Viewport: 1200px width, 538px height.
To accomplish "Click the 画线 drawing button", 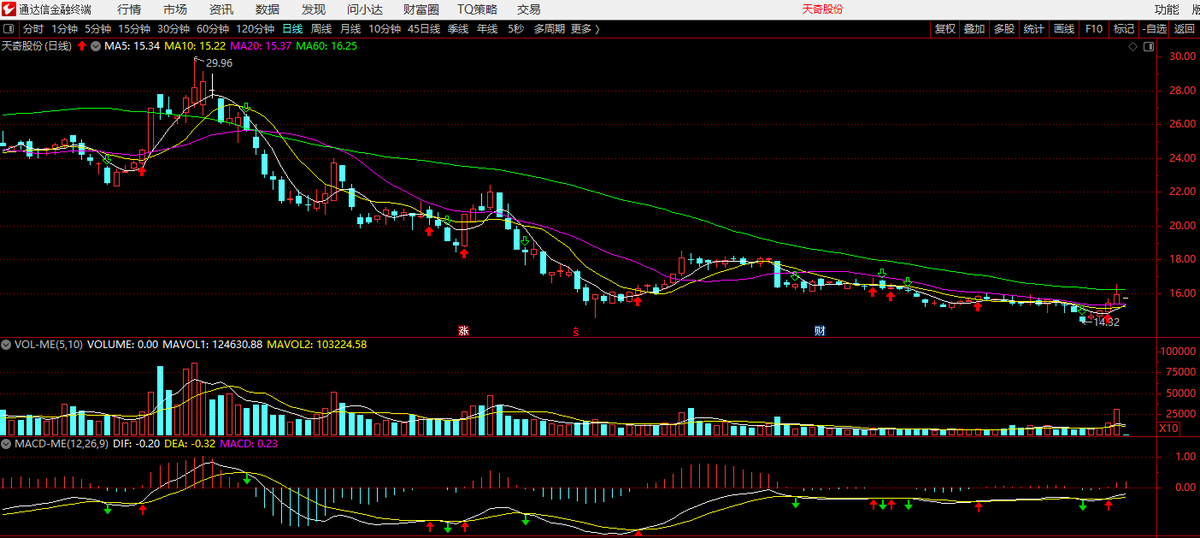I will pos(1064,29).
